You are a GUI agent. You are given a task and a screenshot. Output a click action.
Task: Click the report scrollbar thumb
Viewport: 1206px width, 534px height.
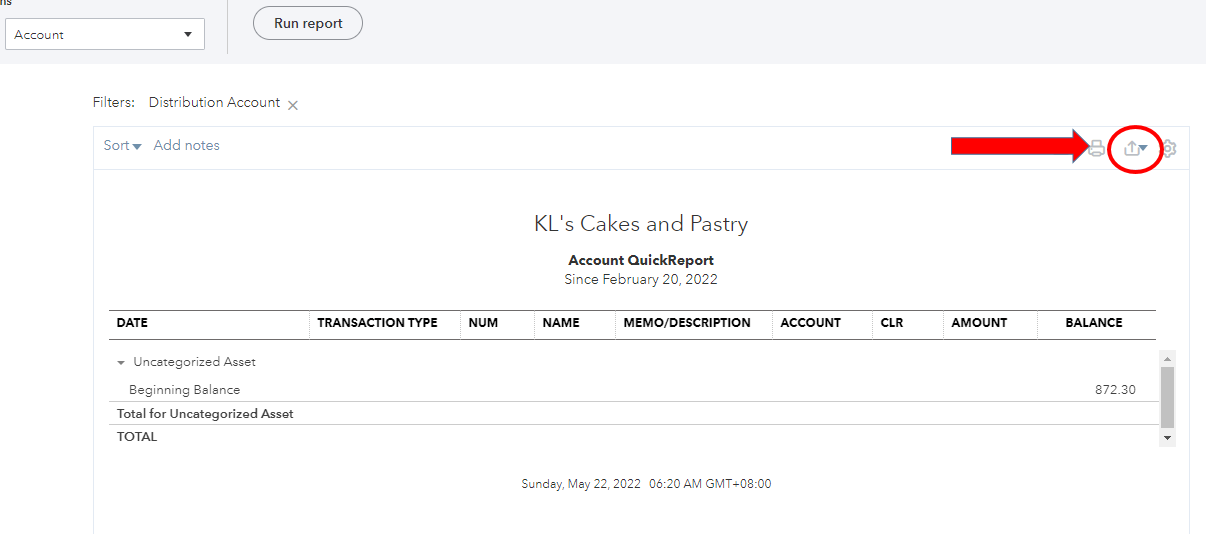point(1167,396)
